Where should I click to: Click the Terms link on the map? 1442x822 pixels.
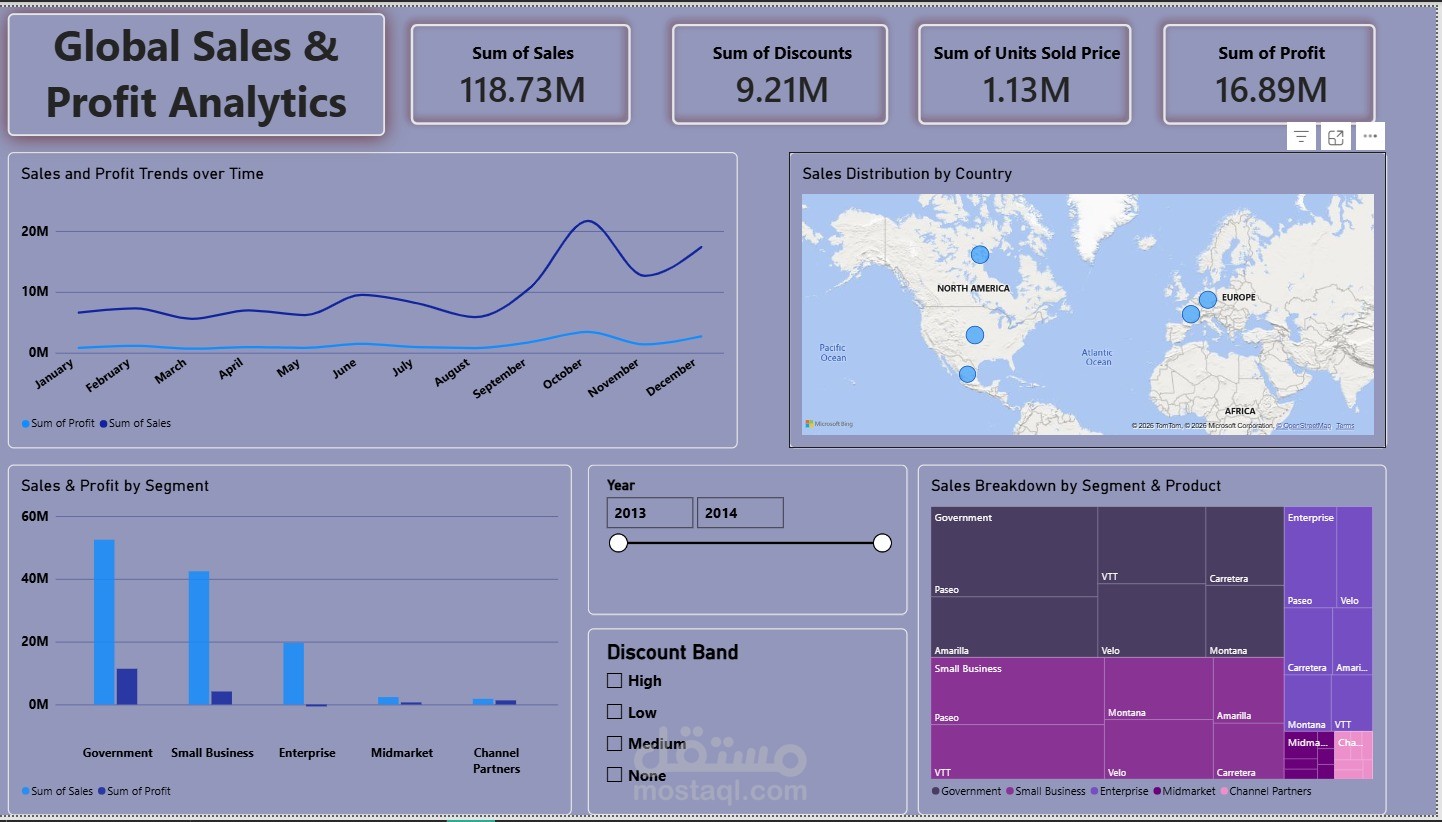click(x=1345, y=426)
